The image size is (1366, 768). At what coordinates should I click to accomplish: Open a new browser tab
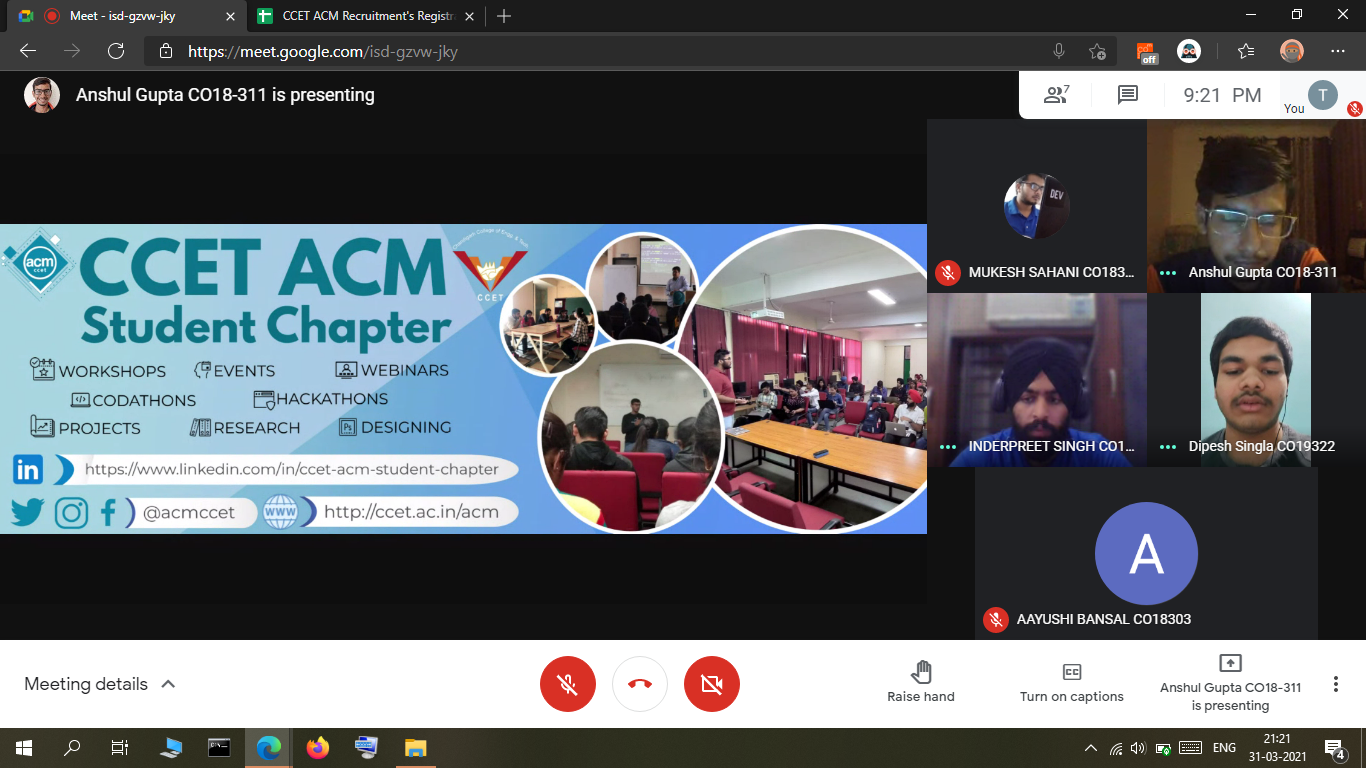tap(504, 16)
